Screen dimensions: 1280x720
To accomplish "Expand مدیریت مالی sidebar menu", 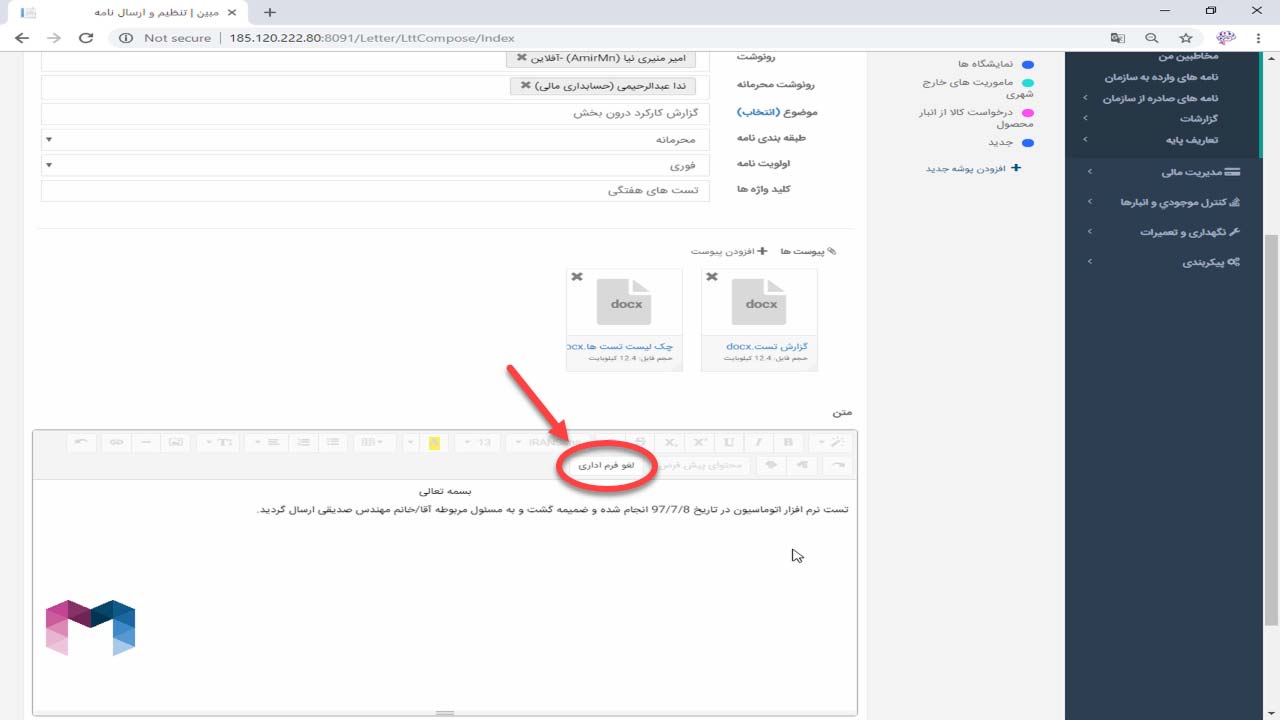I will point(1164,172).
